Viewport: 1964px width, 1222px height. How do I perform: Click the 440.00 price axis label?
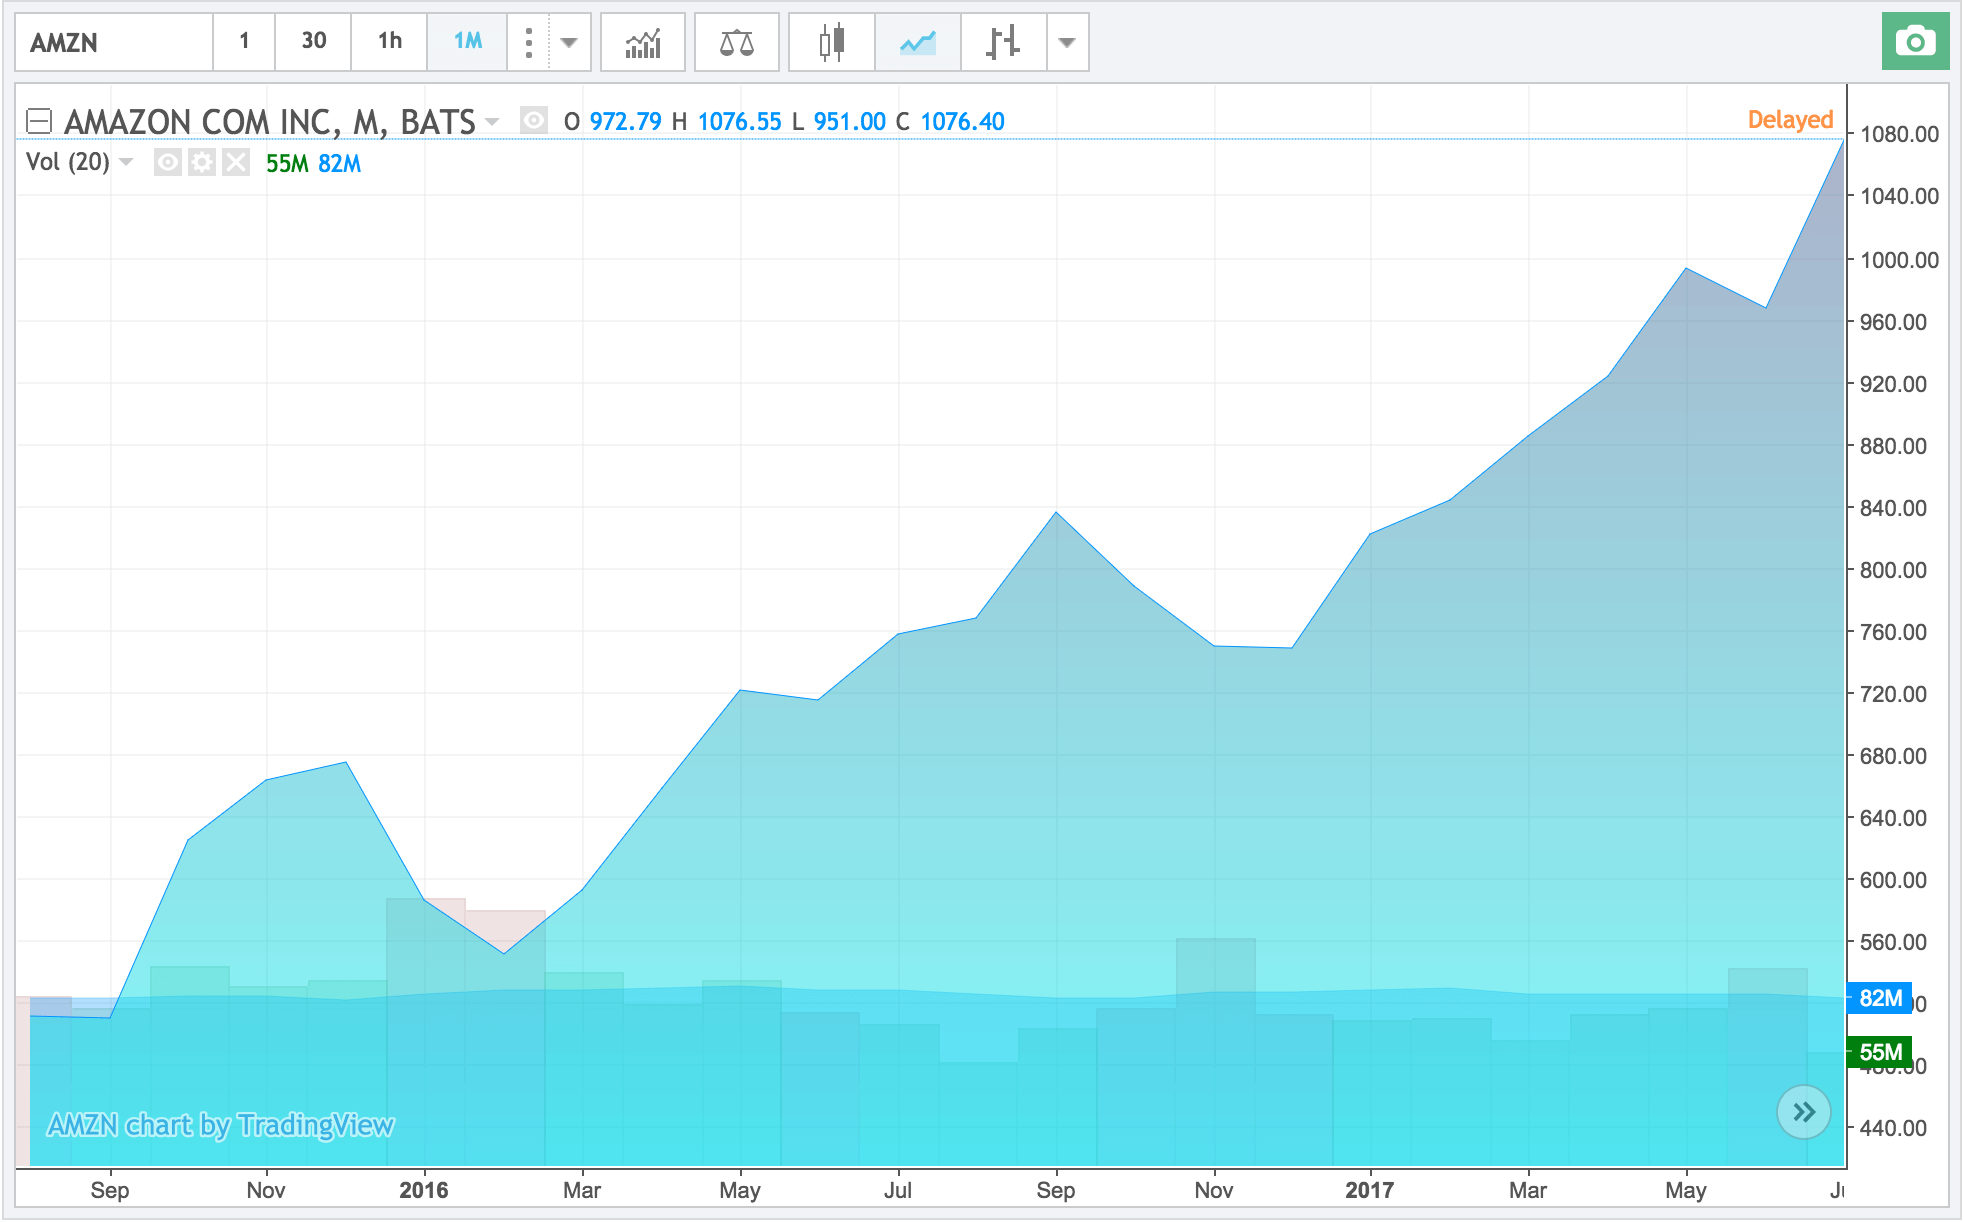tap(1892, 1128)
